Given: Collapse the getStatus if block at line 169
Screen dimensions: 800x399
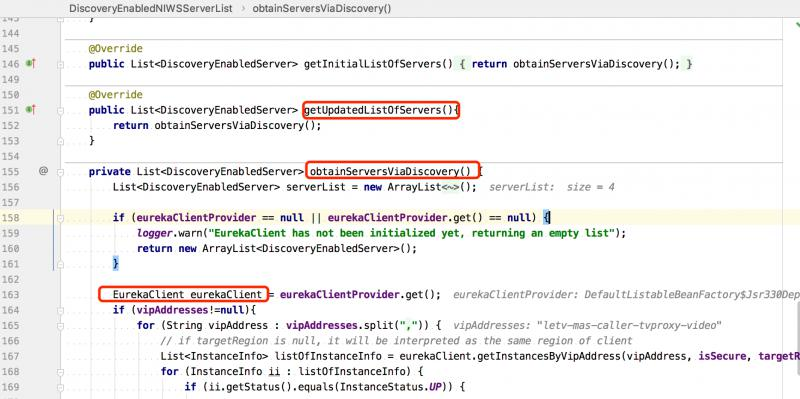Looking at the screenshot, I should pos(60,387).
